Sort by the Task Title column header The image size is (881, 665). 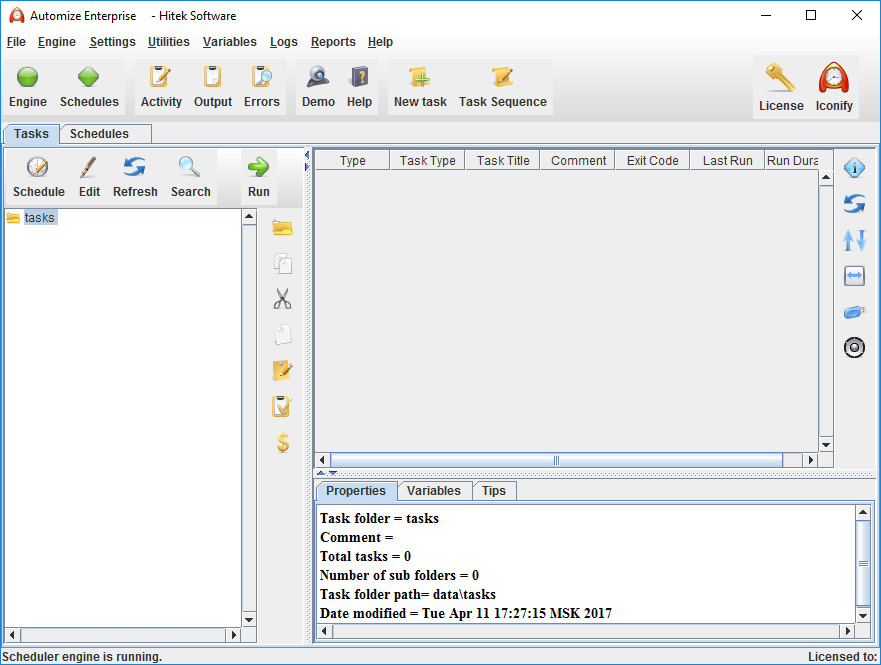point(502,161)
